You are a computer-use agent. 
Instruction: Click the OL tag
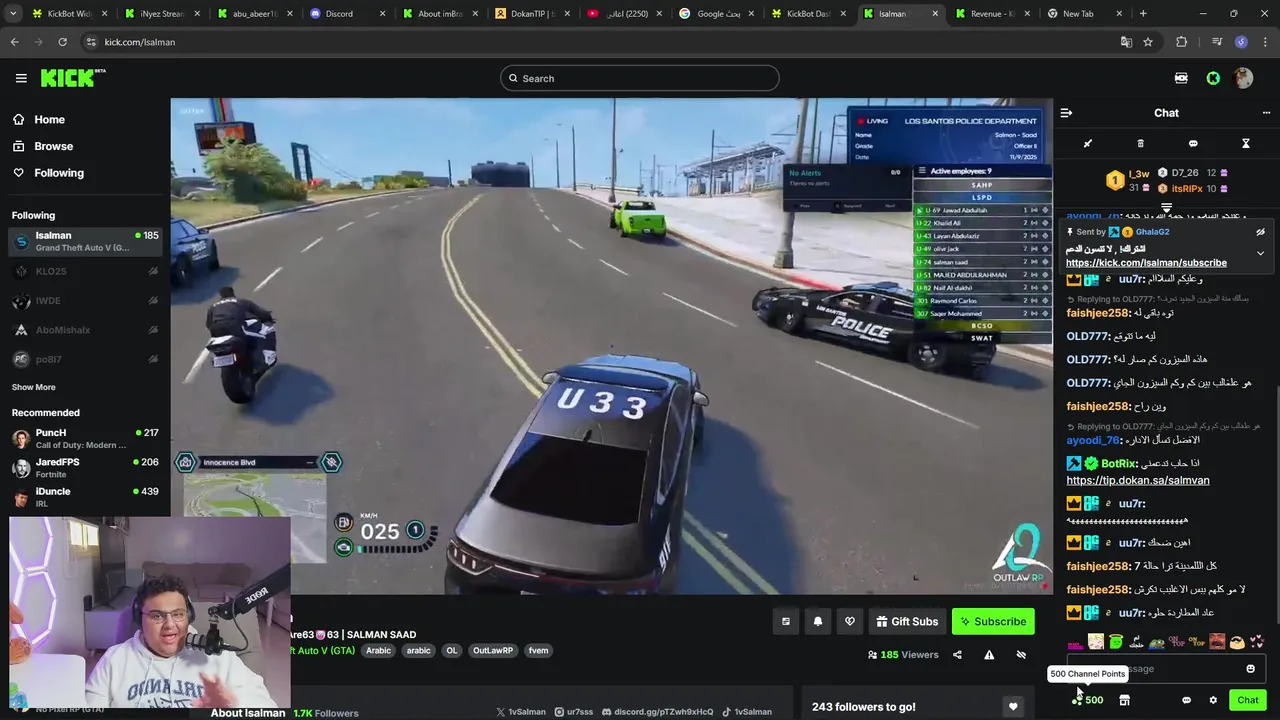[452, 651]
